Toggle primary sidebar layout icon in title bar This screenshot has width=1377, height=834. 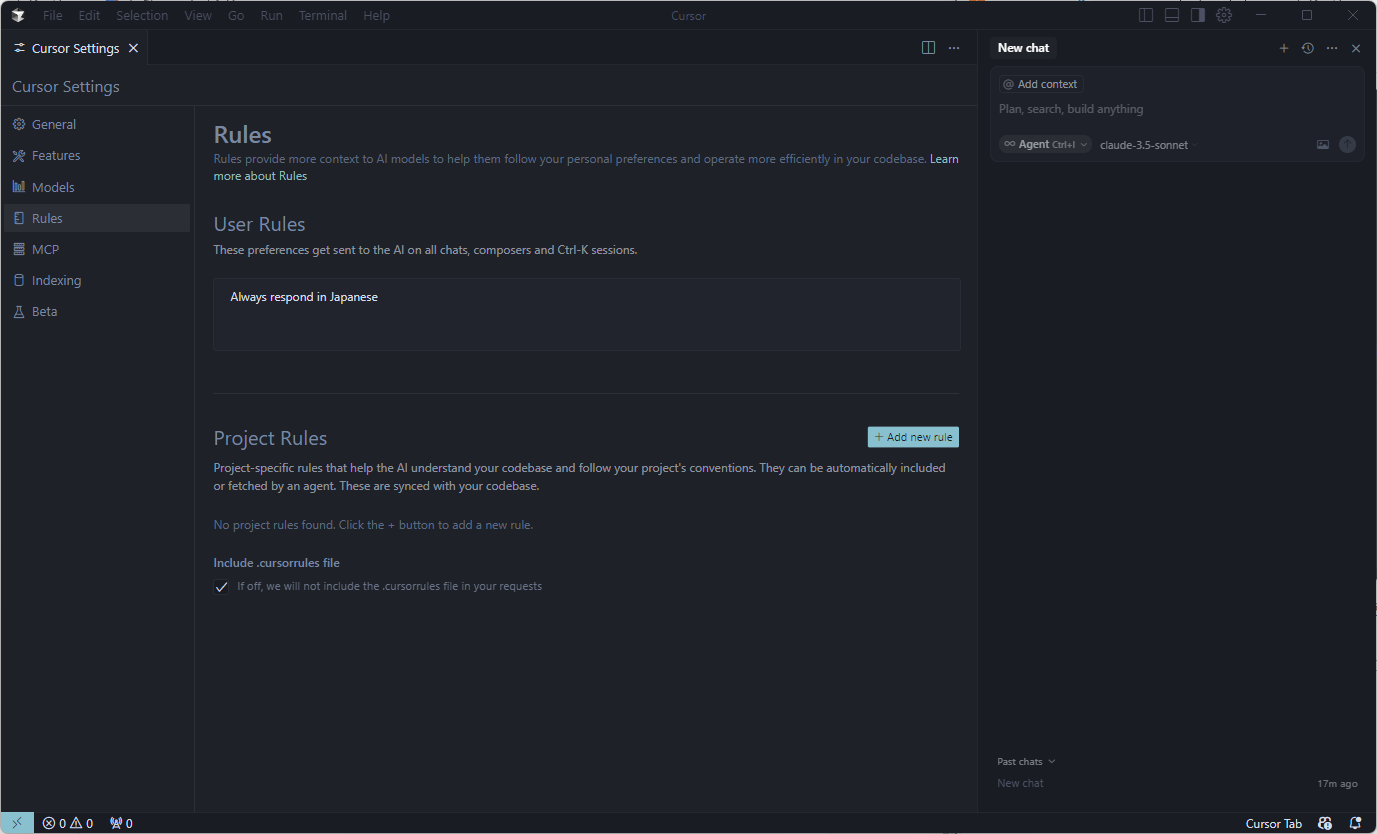[x=1146, y=15]
